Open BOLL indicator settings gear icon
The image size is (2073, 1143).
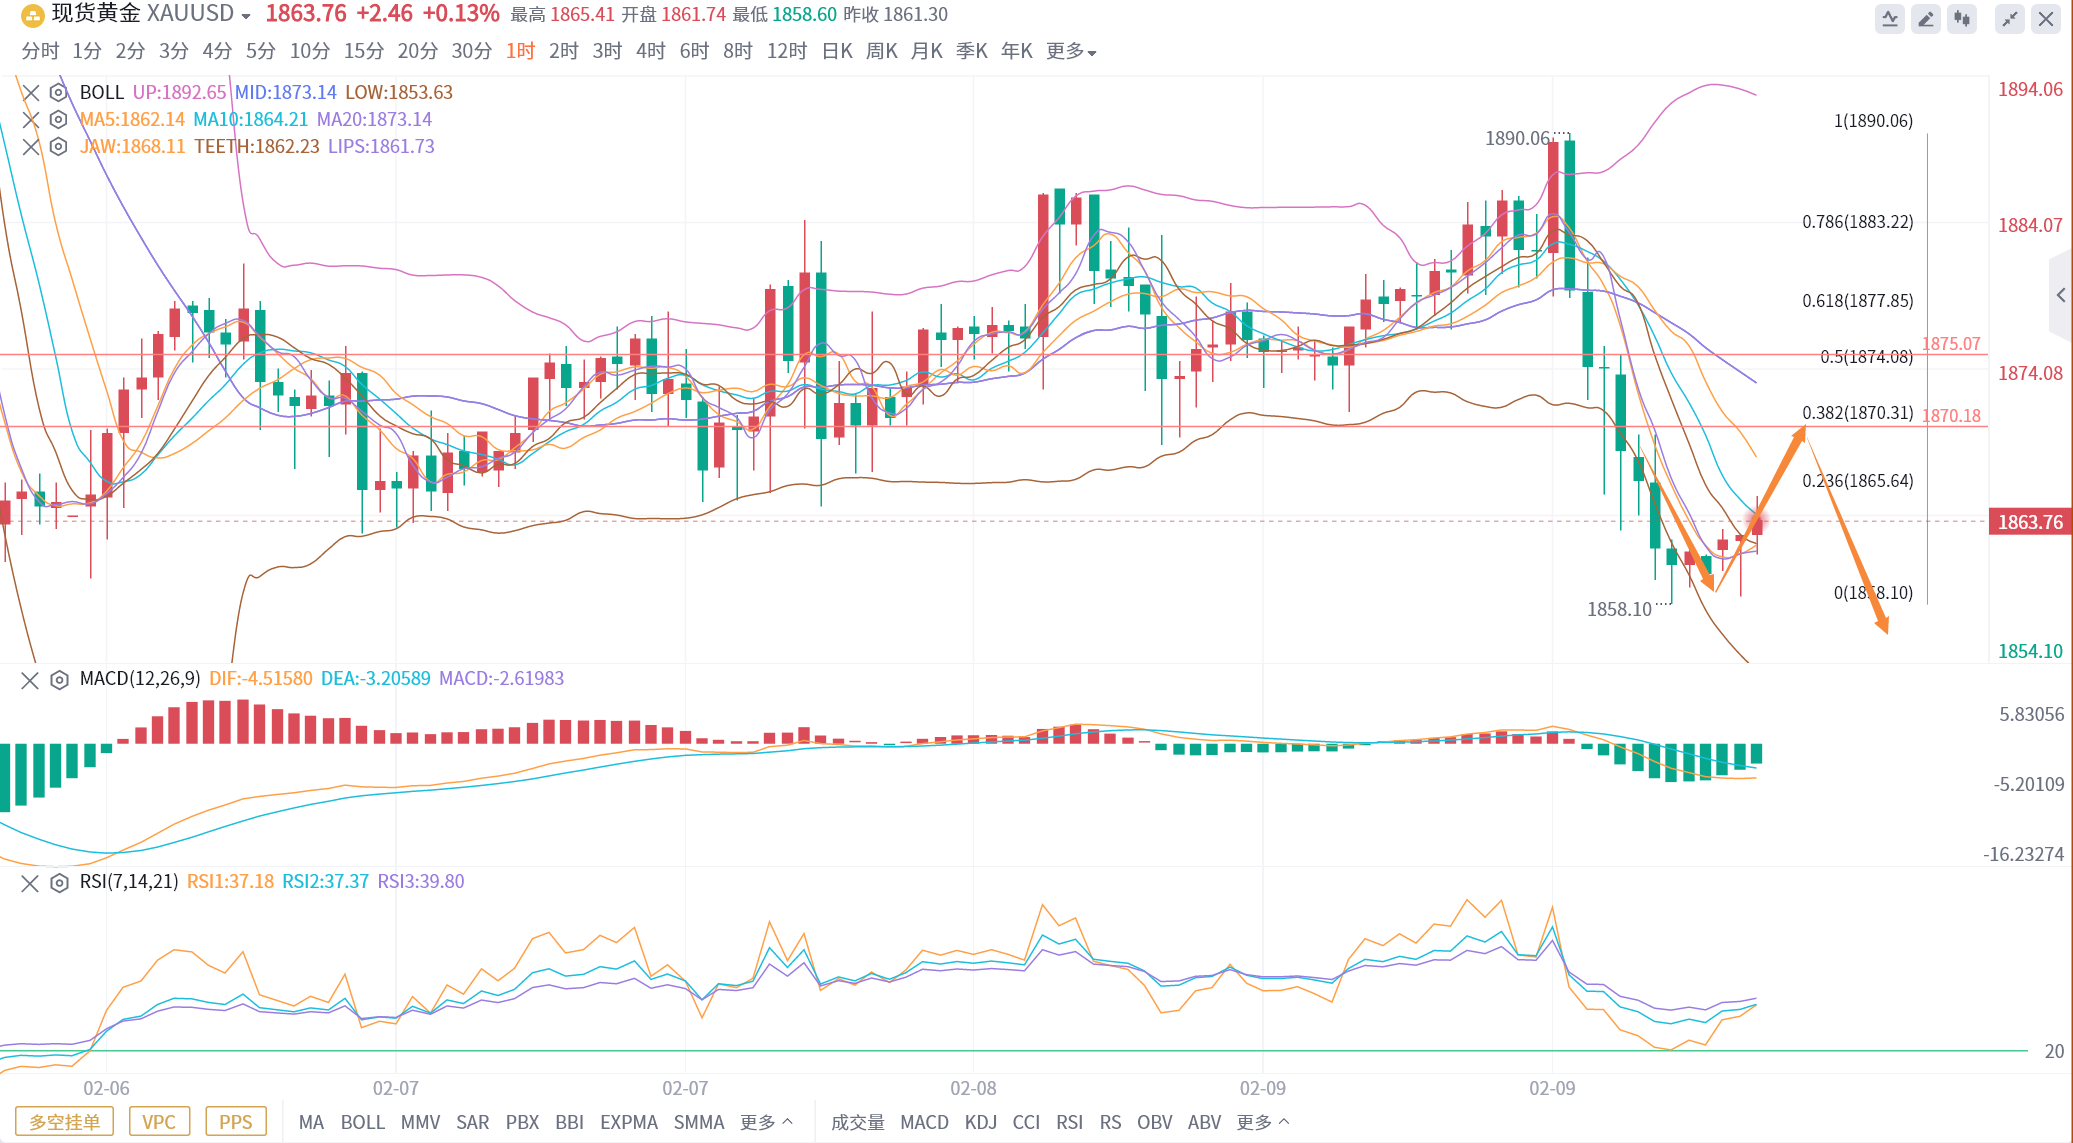click(59, 92)
